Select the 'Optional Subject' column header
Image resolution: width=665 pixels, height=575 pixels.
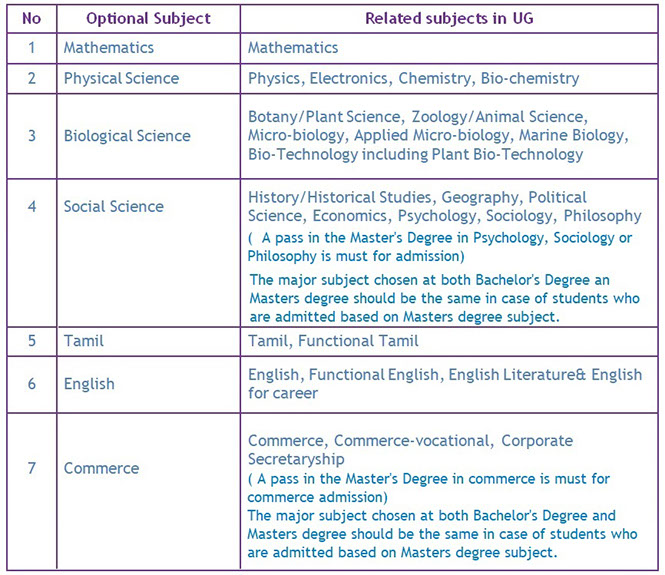point(148,19)
